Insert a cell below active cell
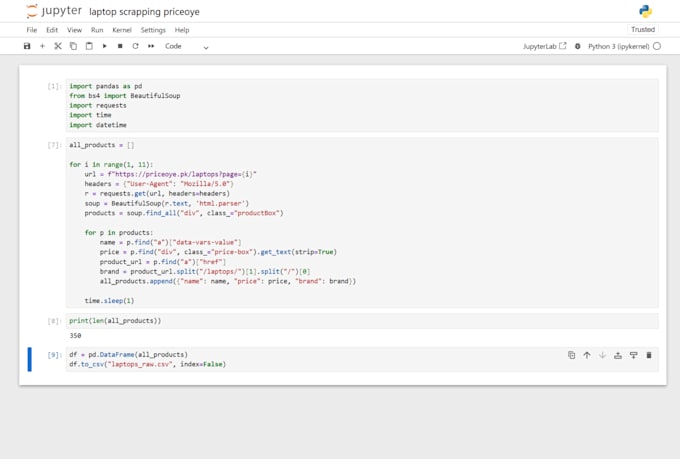This screenshot has width=680, height=459. [x=634, y=355]
